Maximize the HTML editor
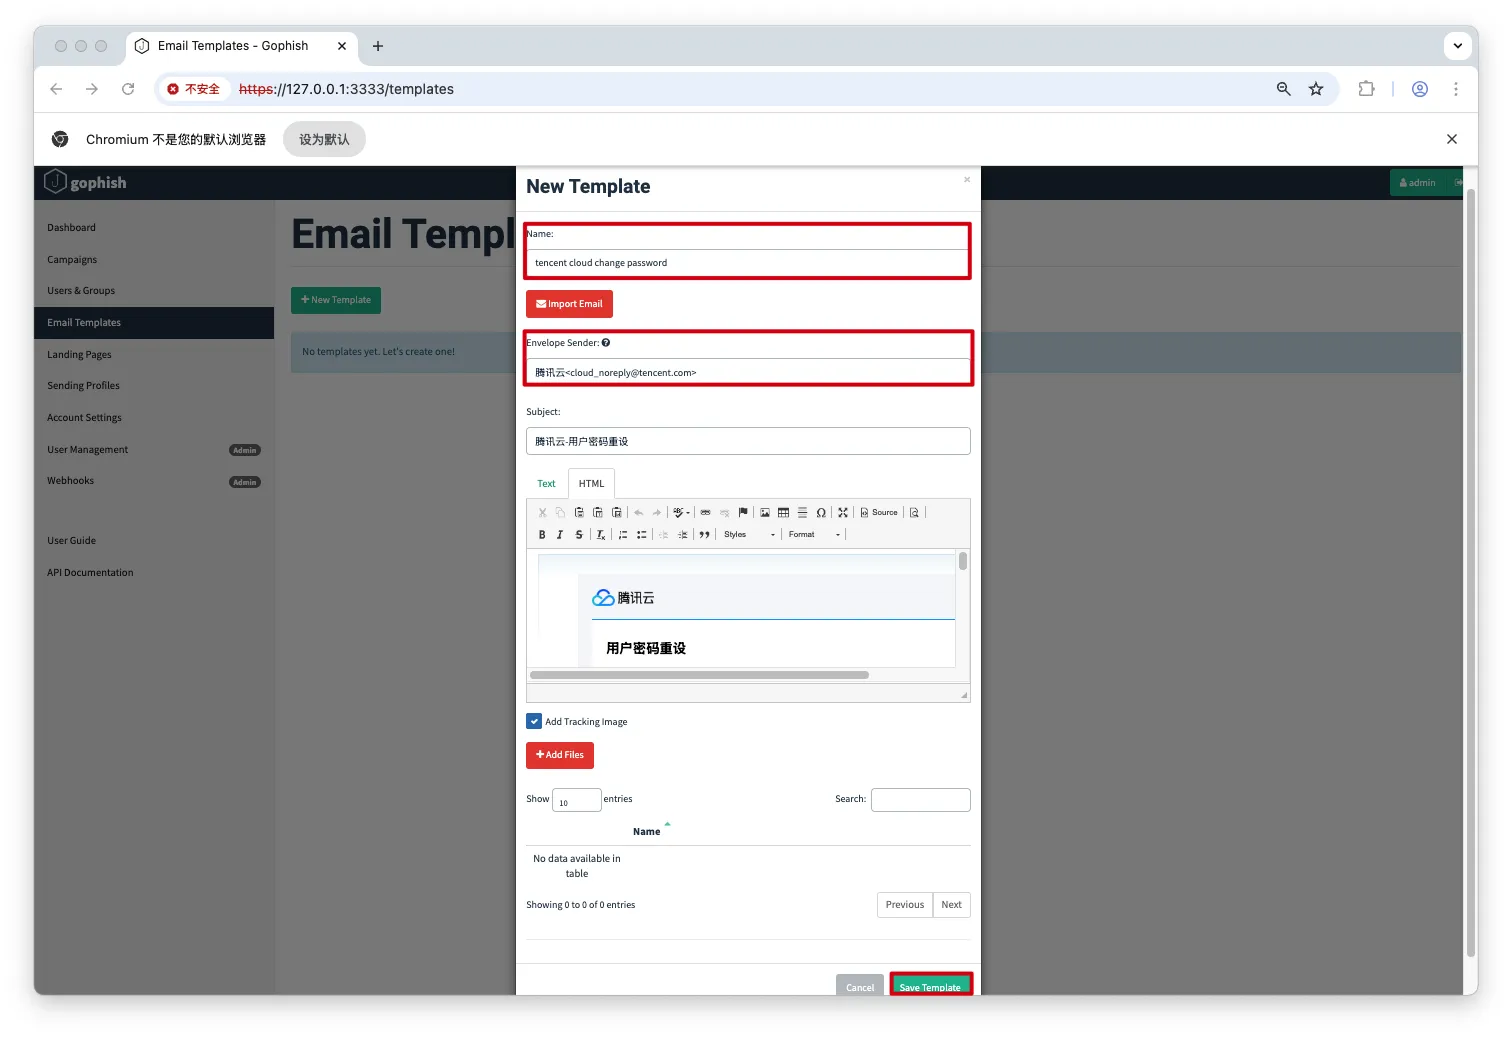Screen dimensions: 1512x1037 (x=843, y=513)
